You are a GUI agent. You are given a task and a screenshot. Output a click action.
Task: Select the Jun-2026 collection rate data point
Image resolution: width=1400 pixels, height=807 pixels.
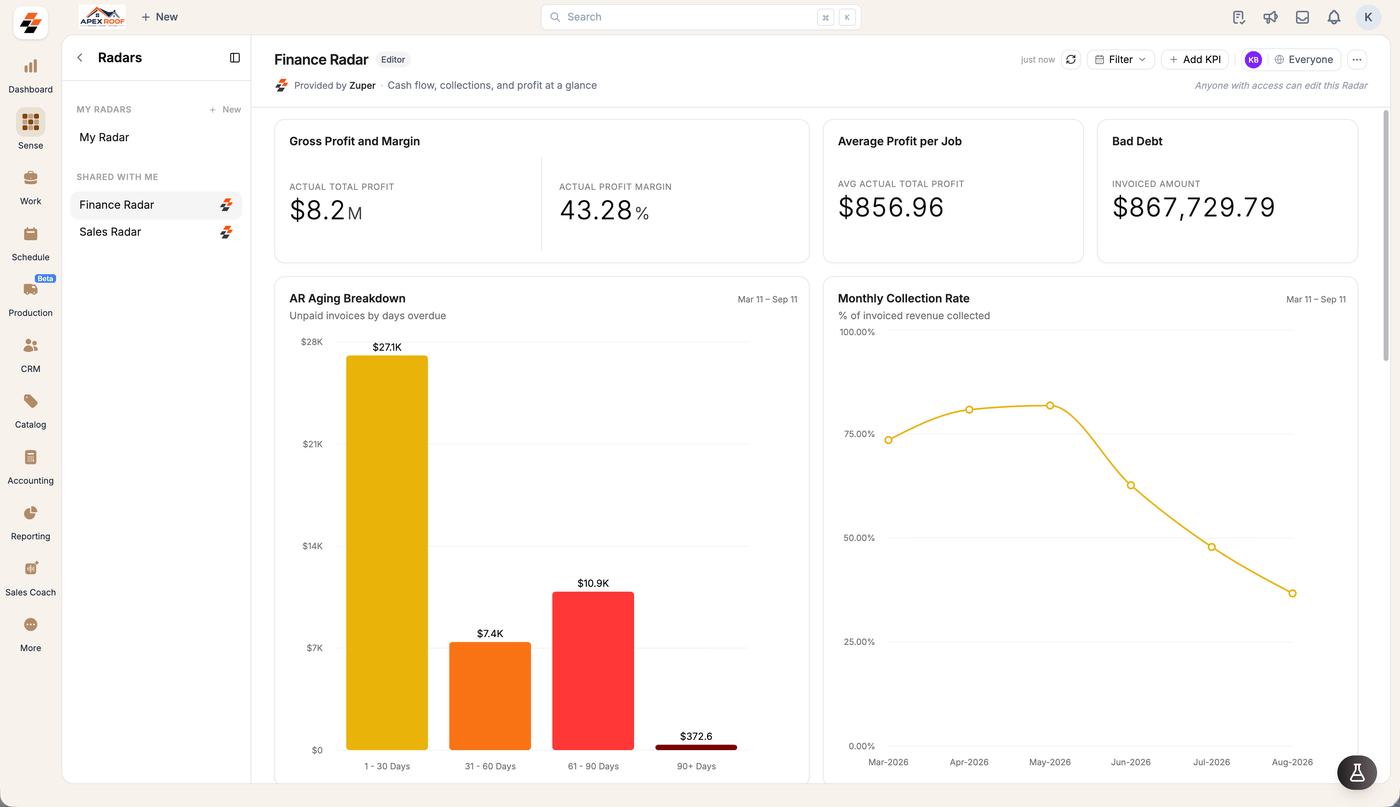[x=1131, y=485]
